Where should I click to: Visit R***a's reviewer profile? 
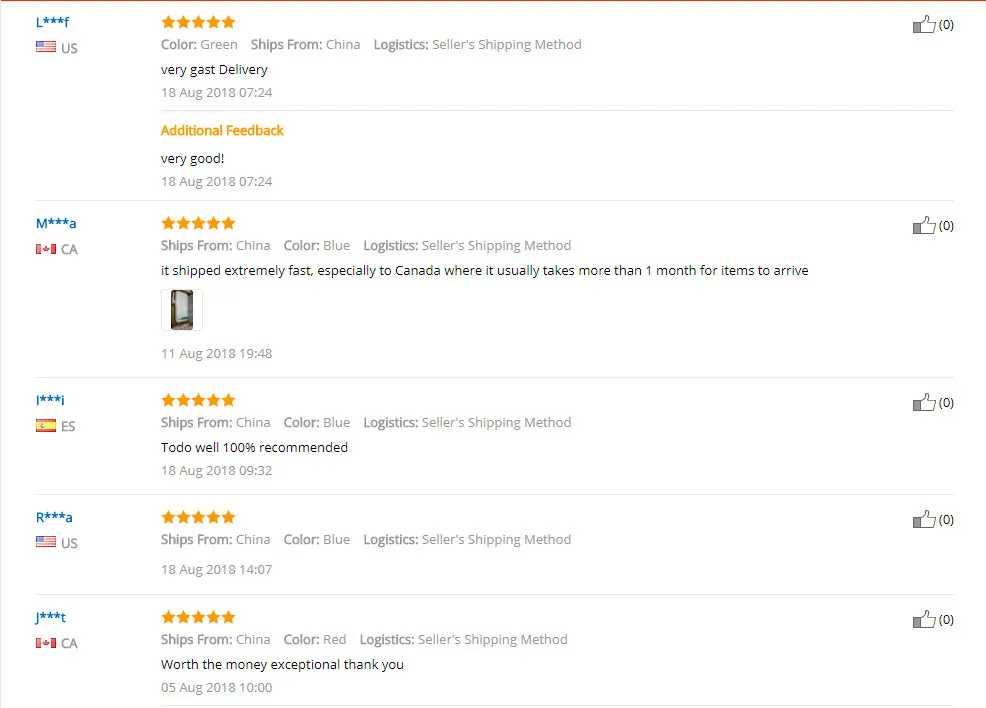(x=54, y=517)
